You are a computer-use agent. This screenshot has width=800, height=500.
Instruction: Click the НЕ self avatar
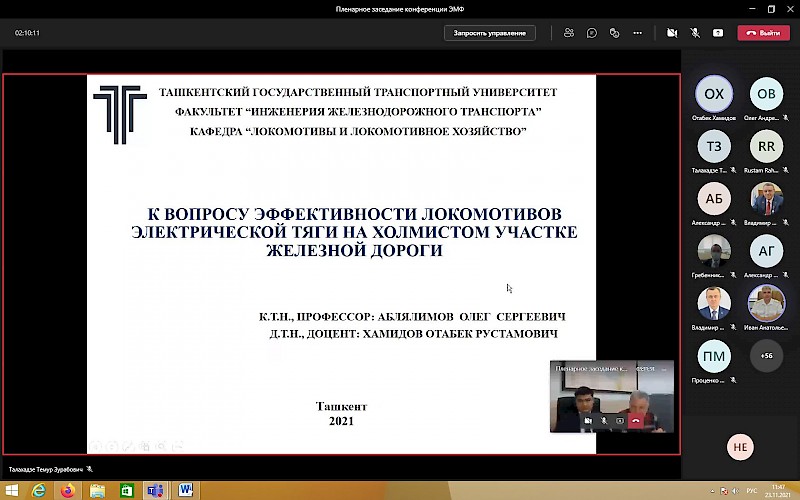point(740,447)
